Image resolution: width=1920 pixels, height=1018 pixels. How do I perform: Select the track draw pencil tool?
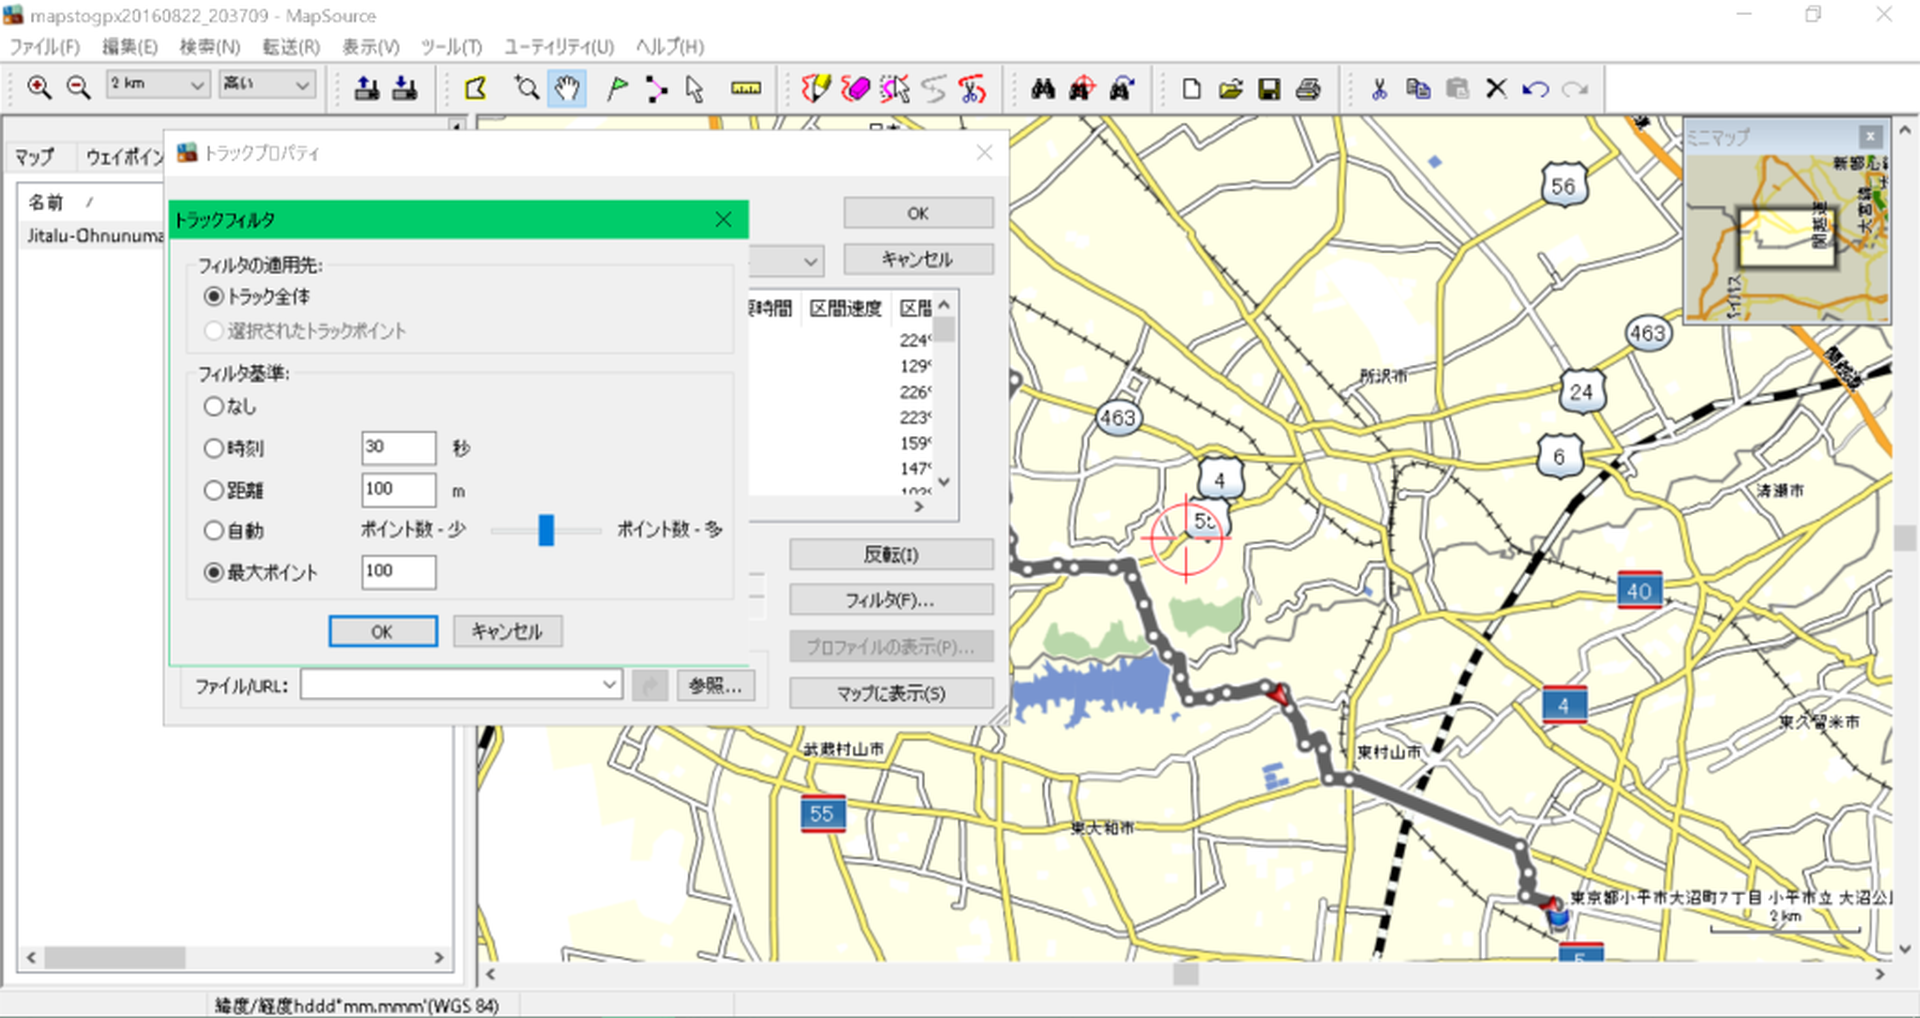[x=816, y=88]
